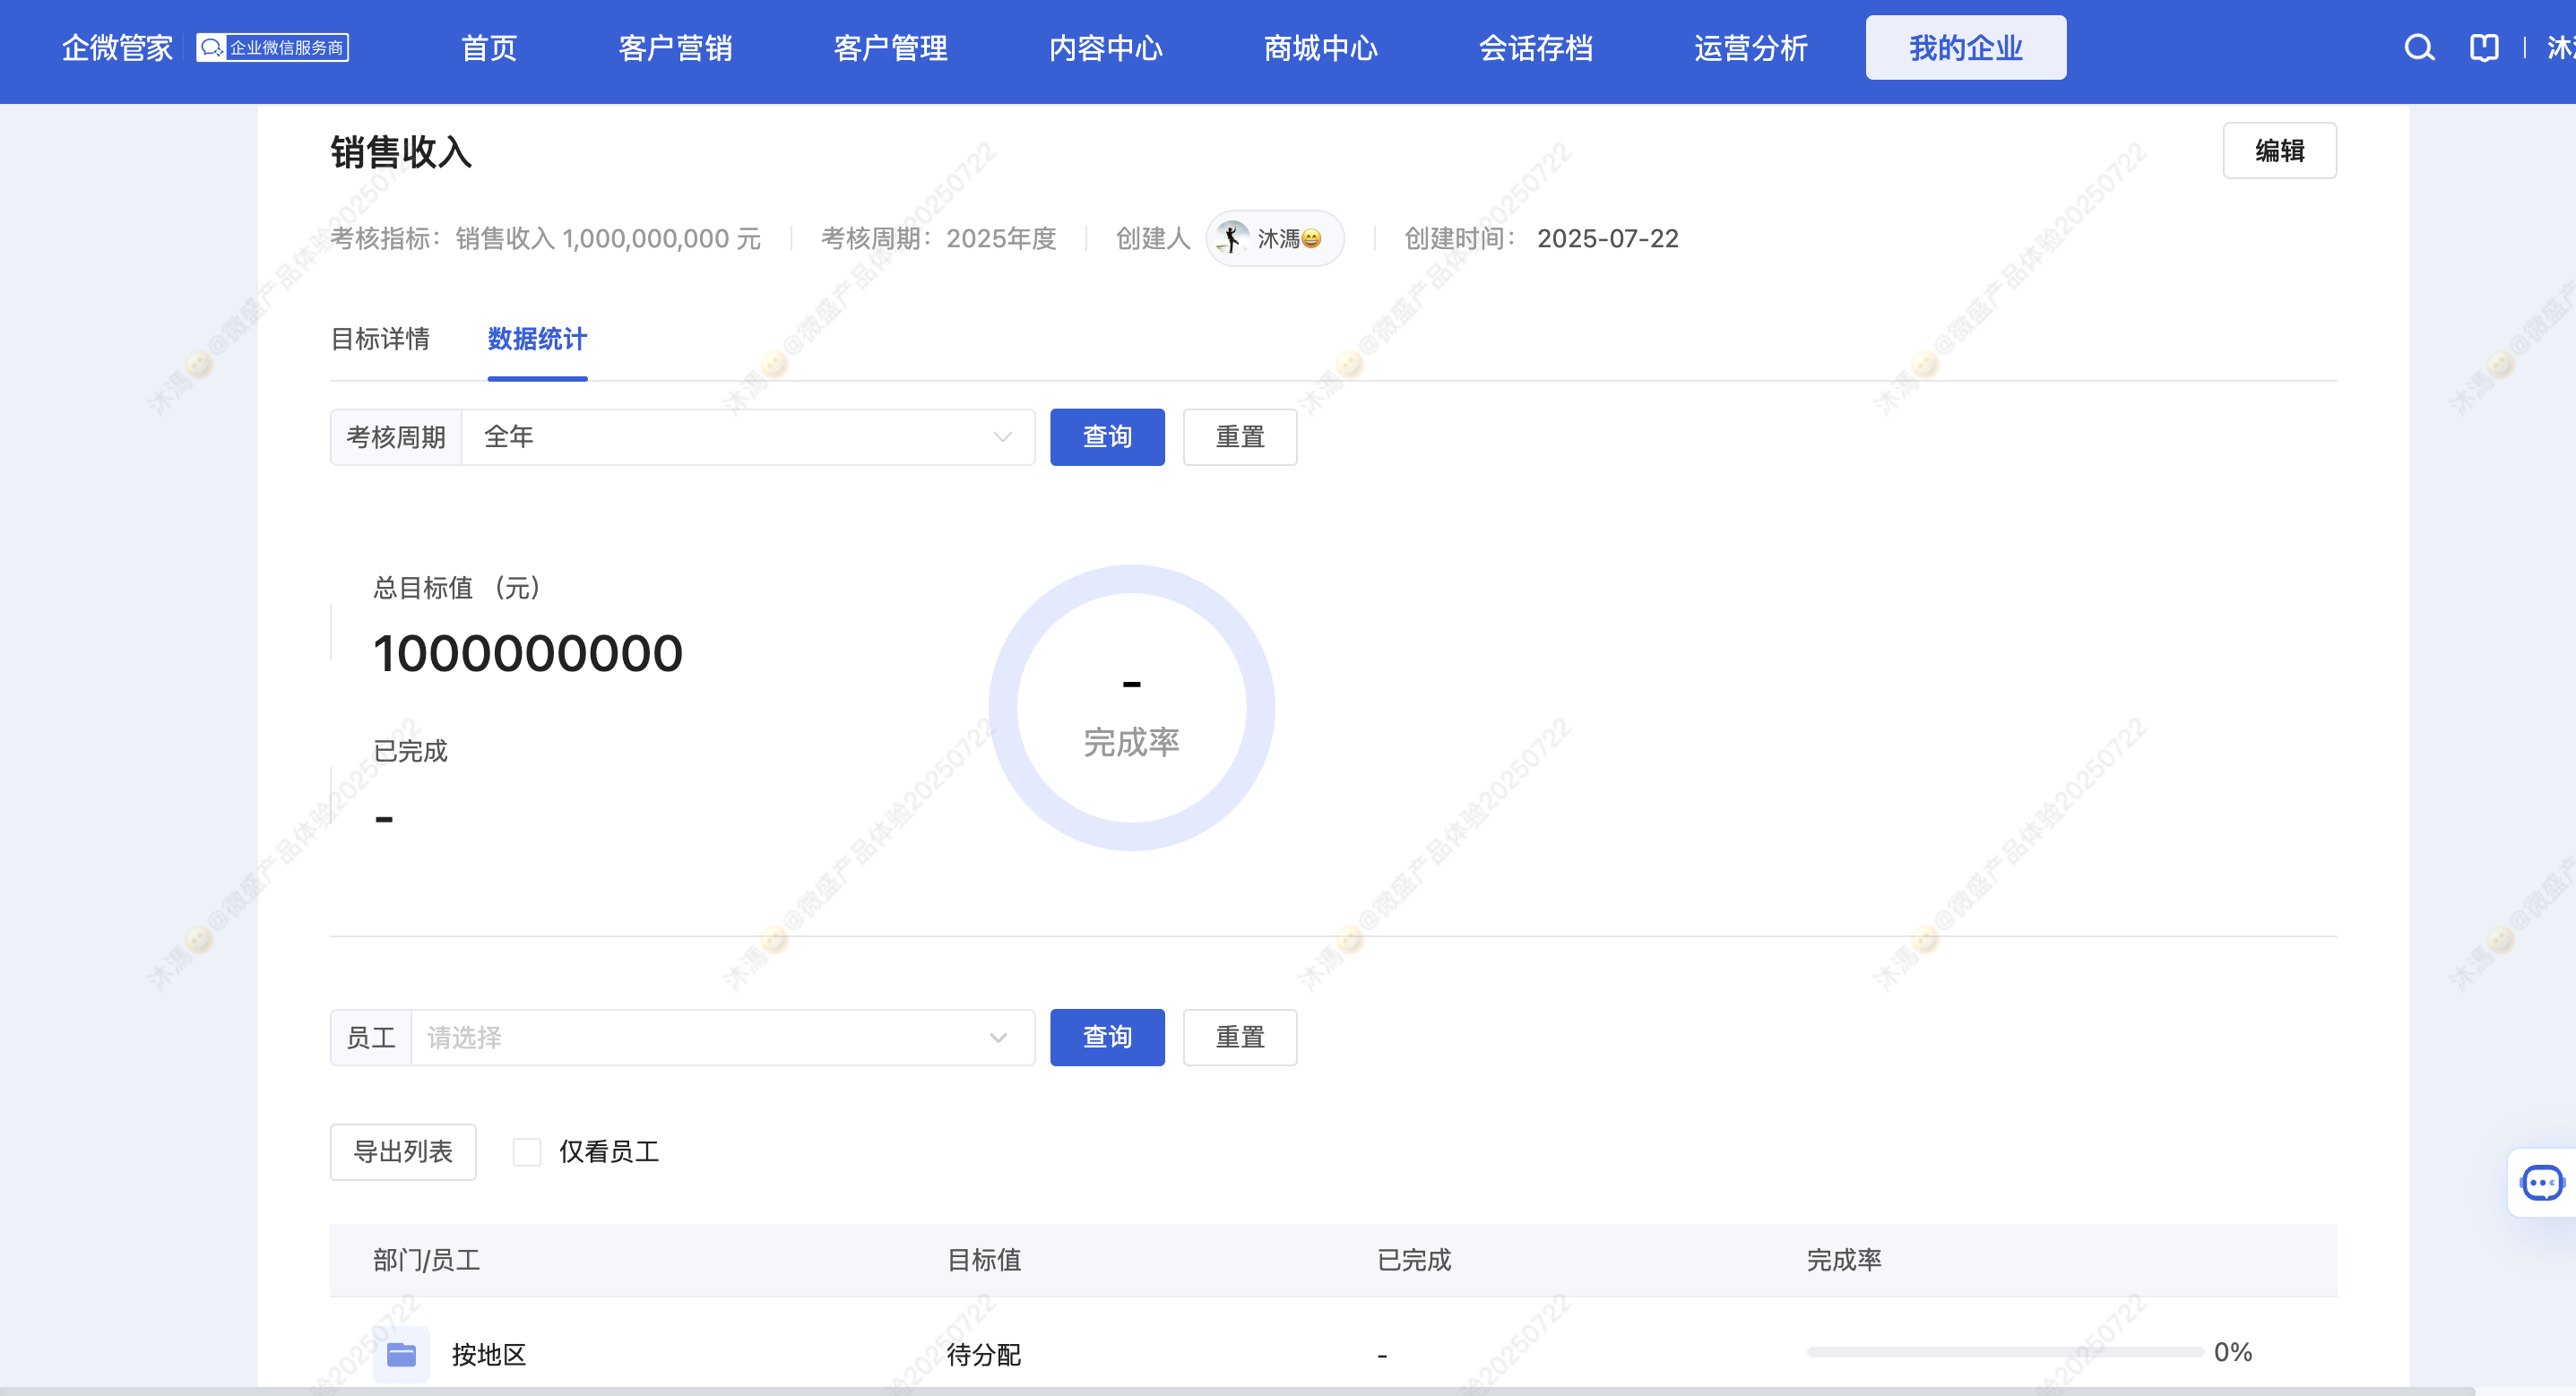
Task: Click the 已完成 column header
Action: pos(1414,1260)
